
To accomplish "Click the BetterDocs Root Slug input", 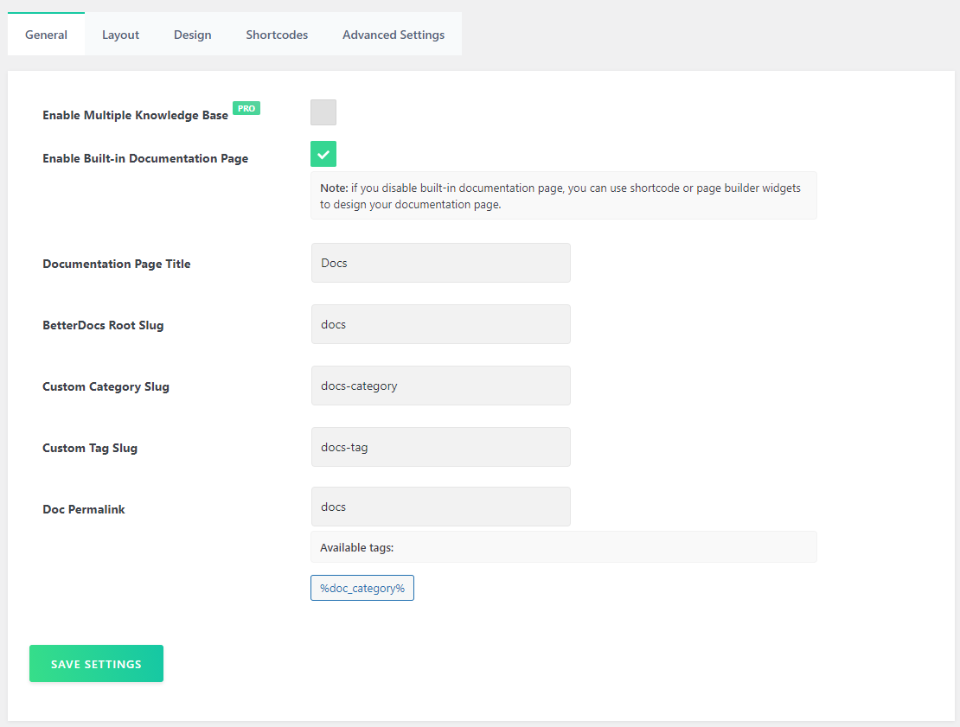I will pos(440,324).
